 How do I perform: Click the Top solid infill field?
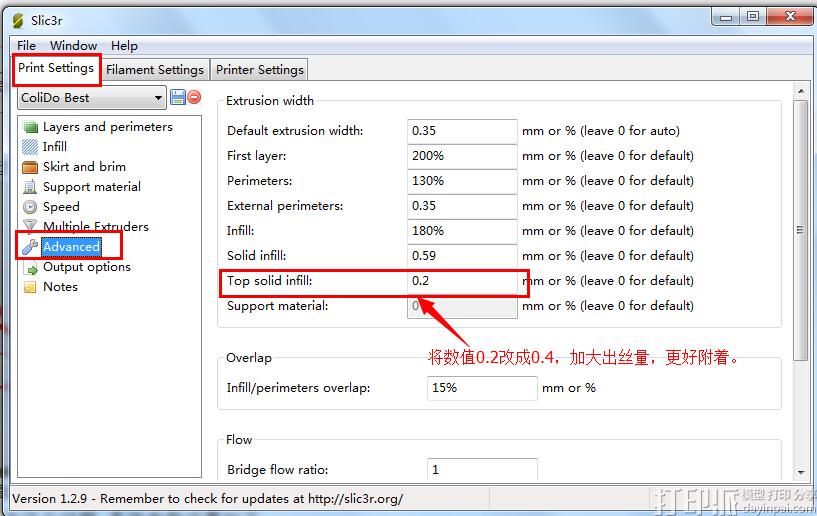(462, 281)
